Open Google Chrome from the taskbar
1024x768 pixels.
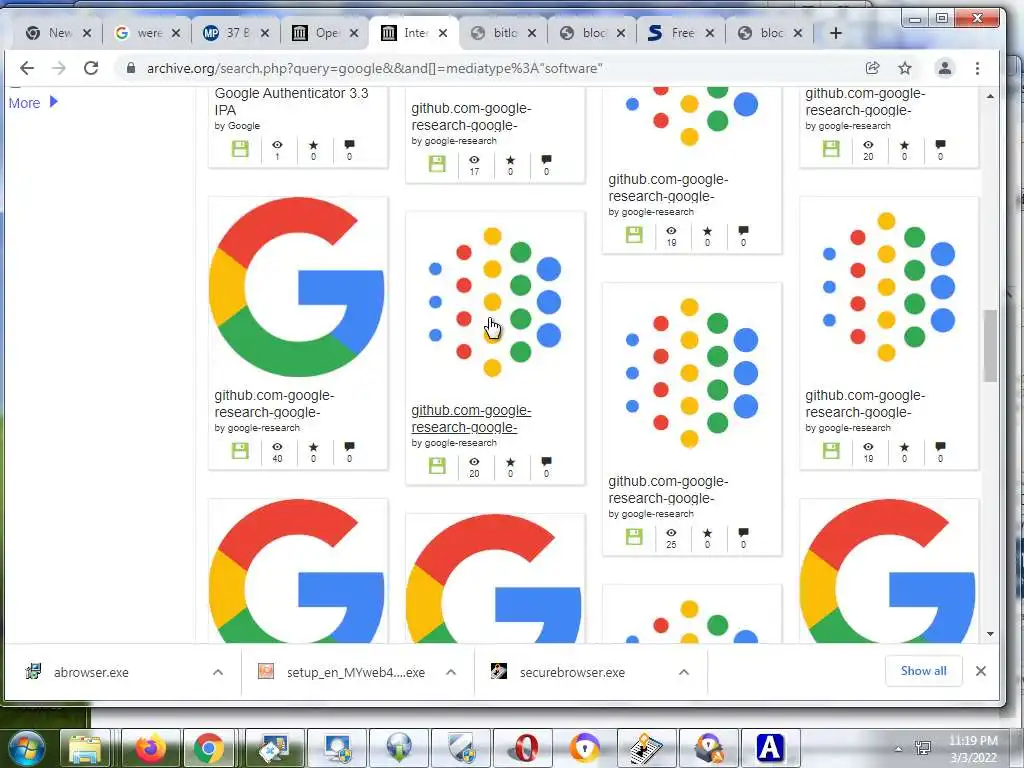click(x=209, y=748)
